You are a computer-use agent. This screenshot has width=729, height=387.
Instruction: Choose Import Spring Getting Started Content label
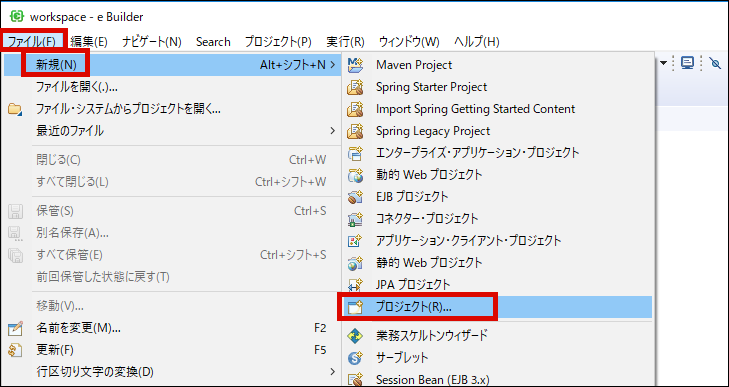[476, 109]
